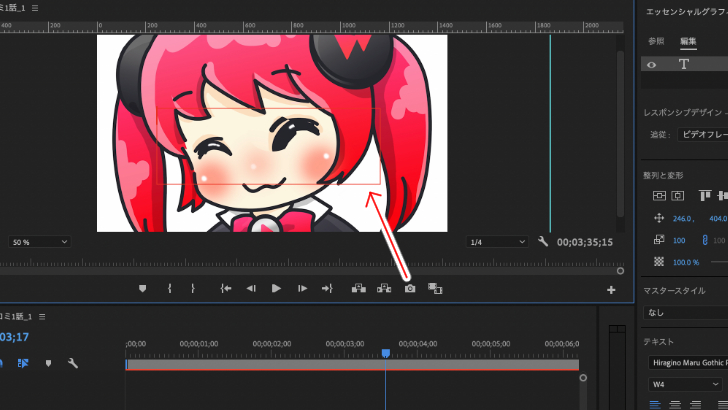
Task: Click the scale icon
Action: [x=659, y=240]
